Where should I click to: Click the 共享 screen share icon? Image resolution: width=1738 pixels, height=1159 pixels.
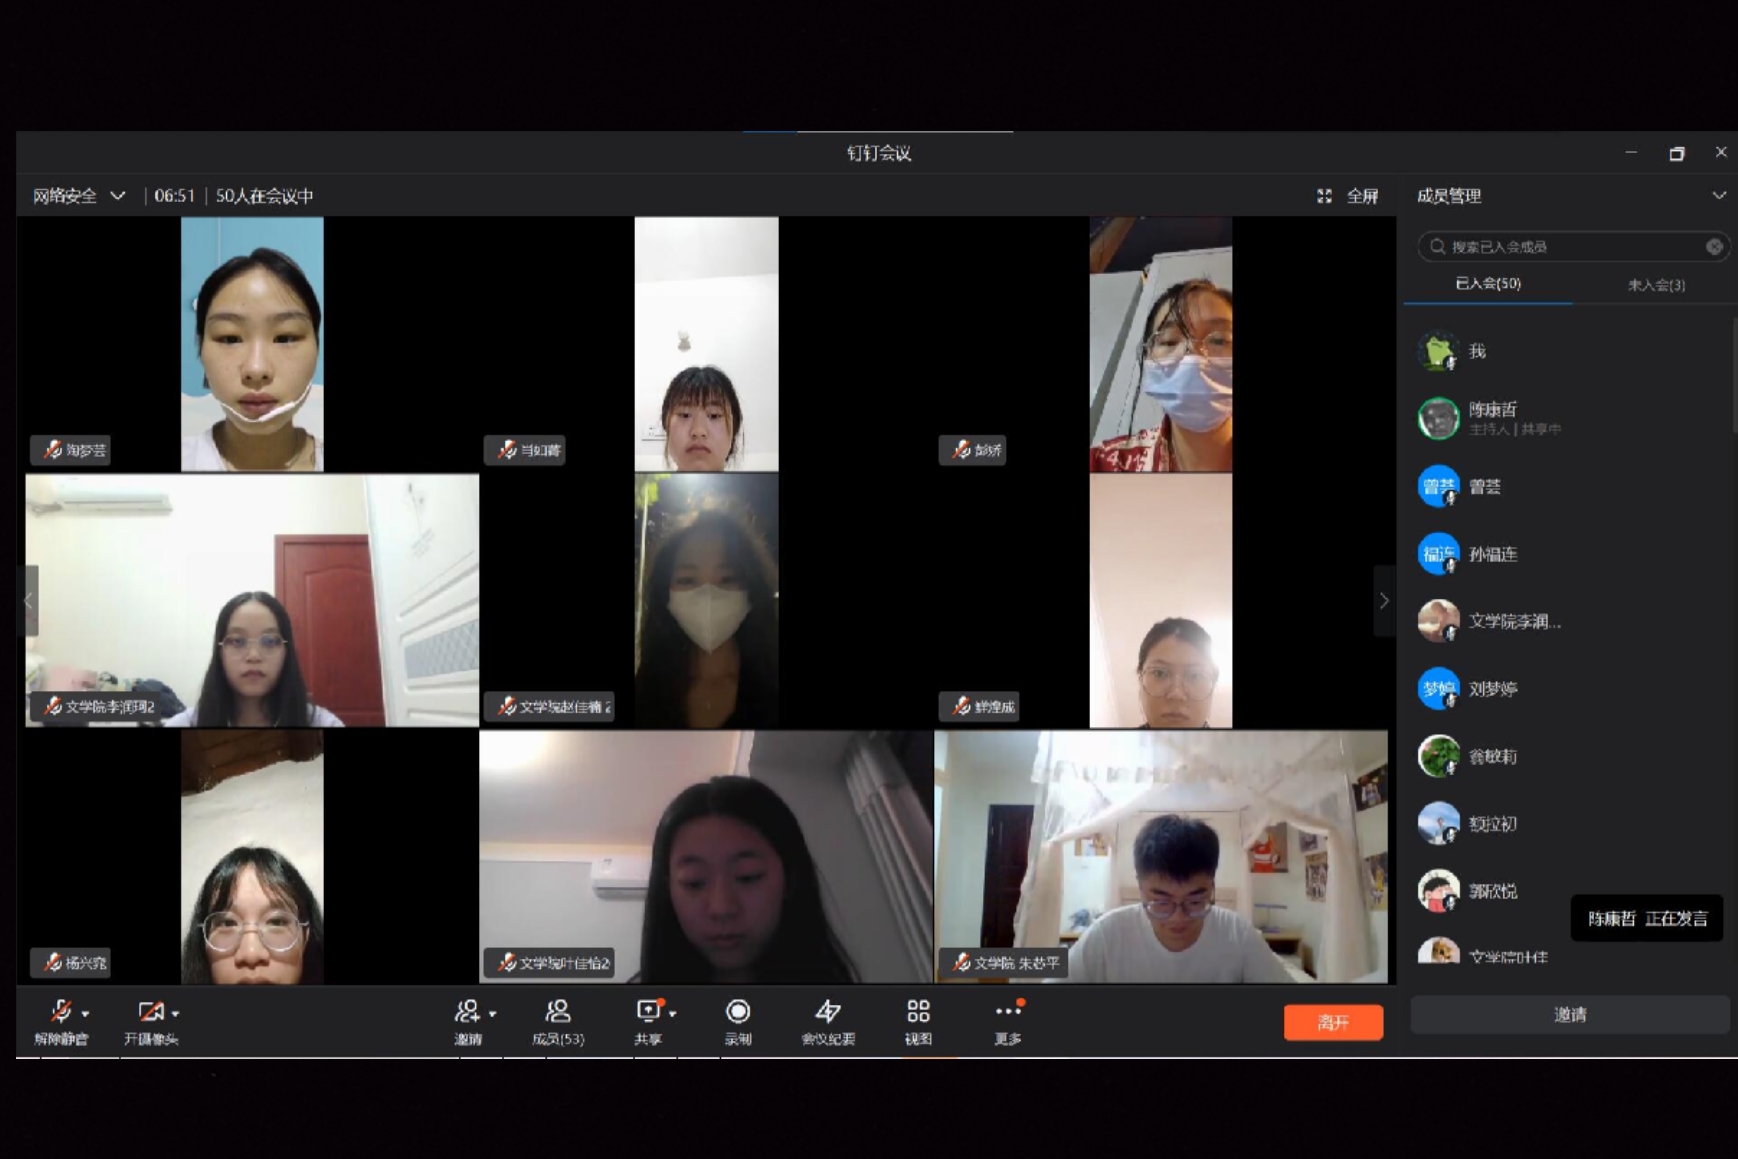(647, 1012)
